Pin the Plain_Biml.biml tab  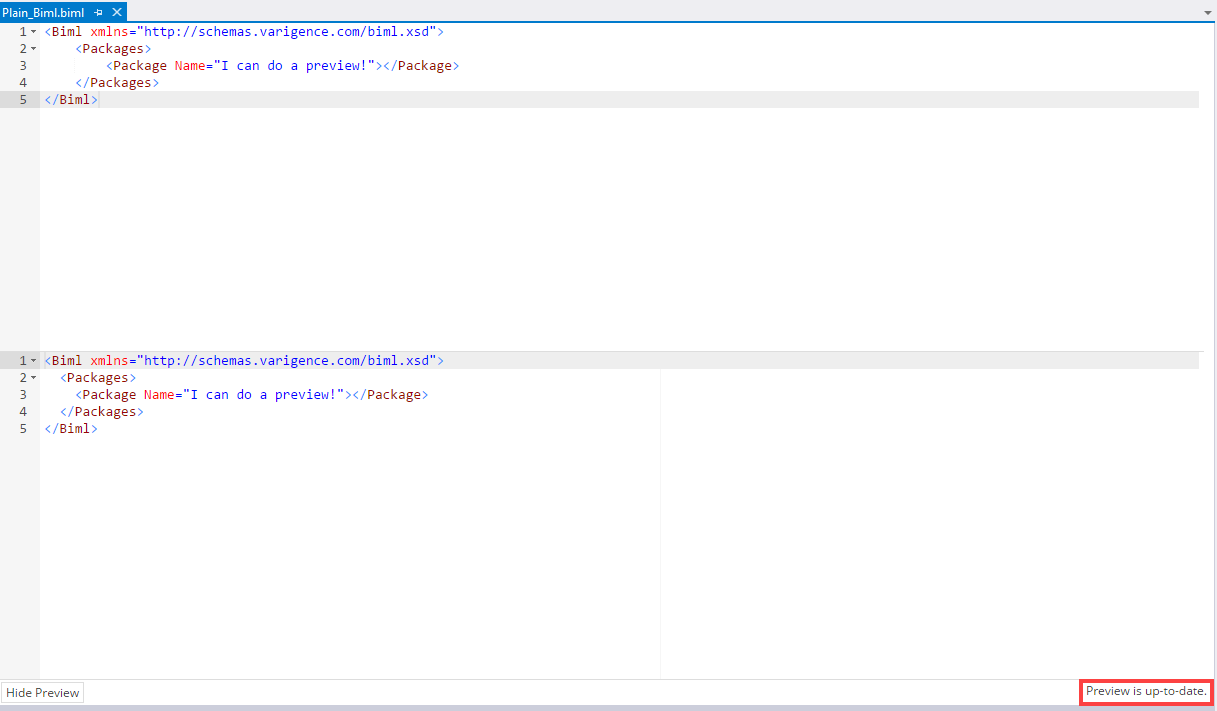pyautogui.click(x=99, y=12)
